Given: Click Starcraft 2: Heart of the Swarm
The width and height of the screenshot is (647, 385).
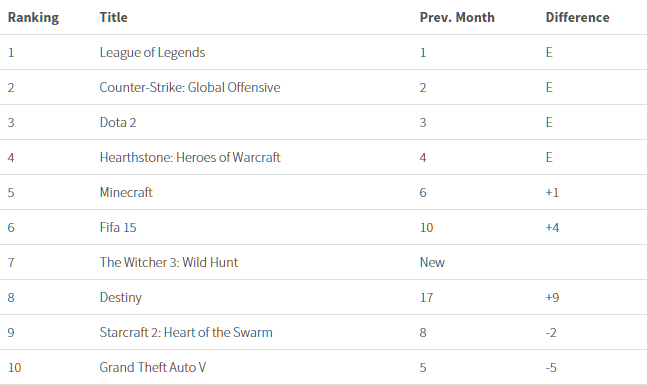Looking at the screenshot, I should point(186,333).
